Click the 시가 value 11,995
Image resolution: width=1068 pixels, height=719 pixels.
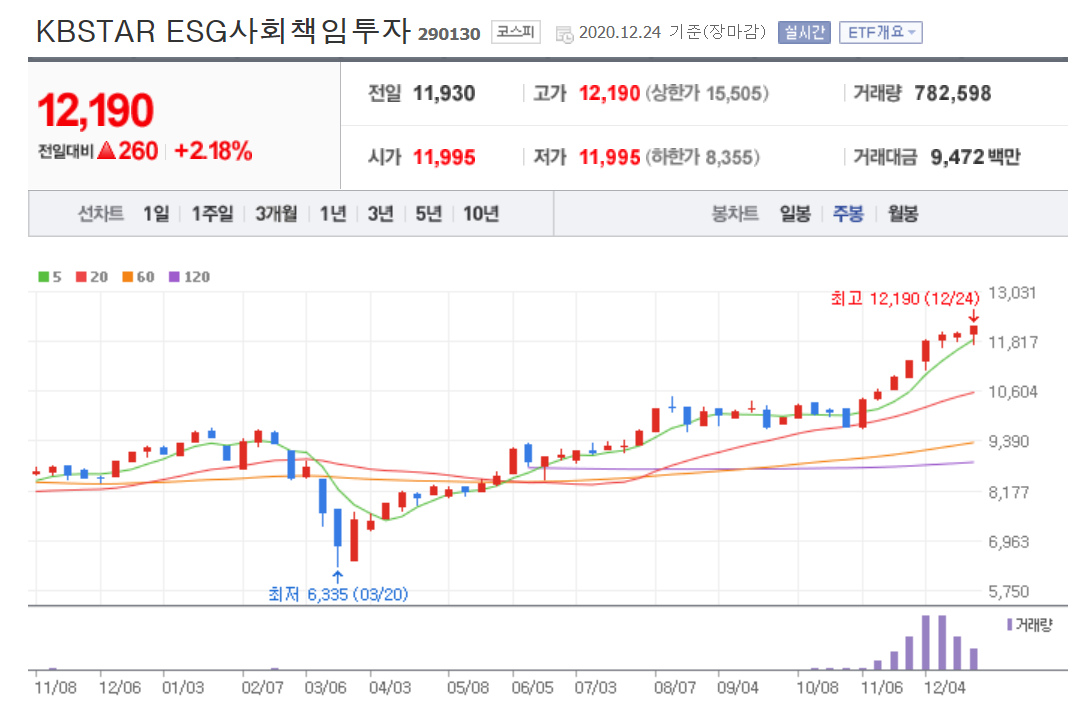444,157
